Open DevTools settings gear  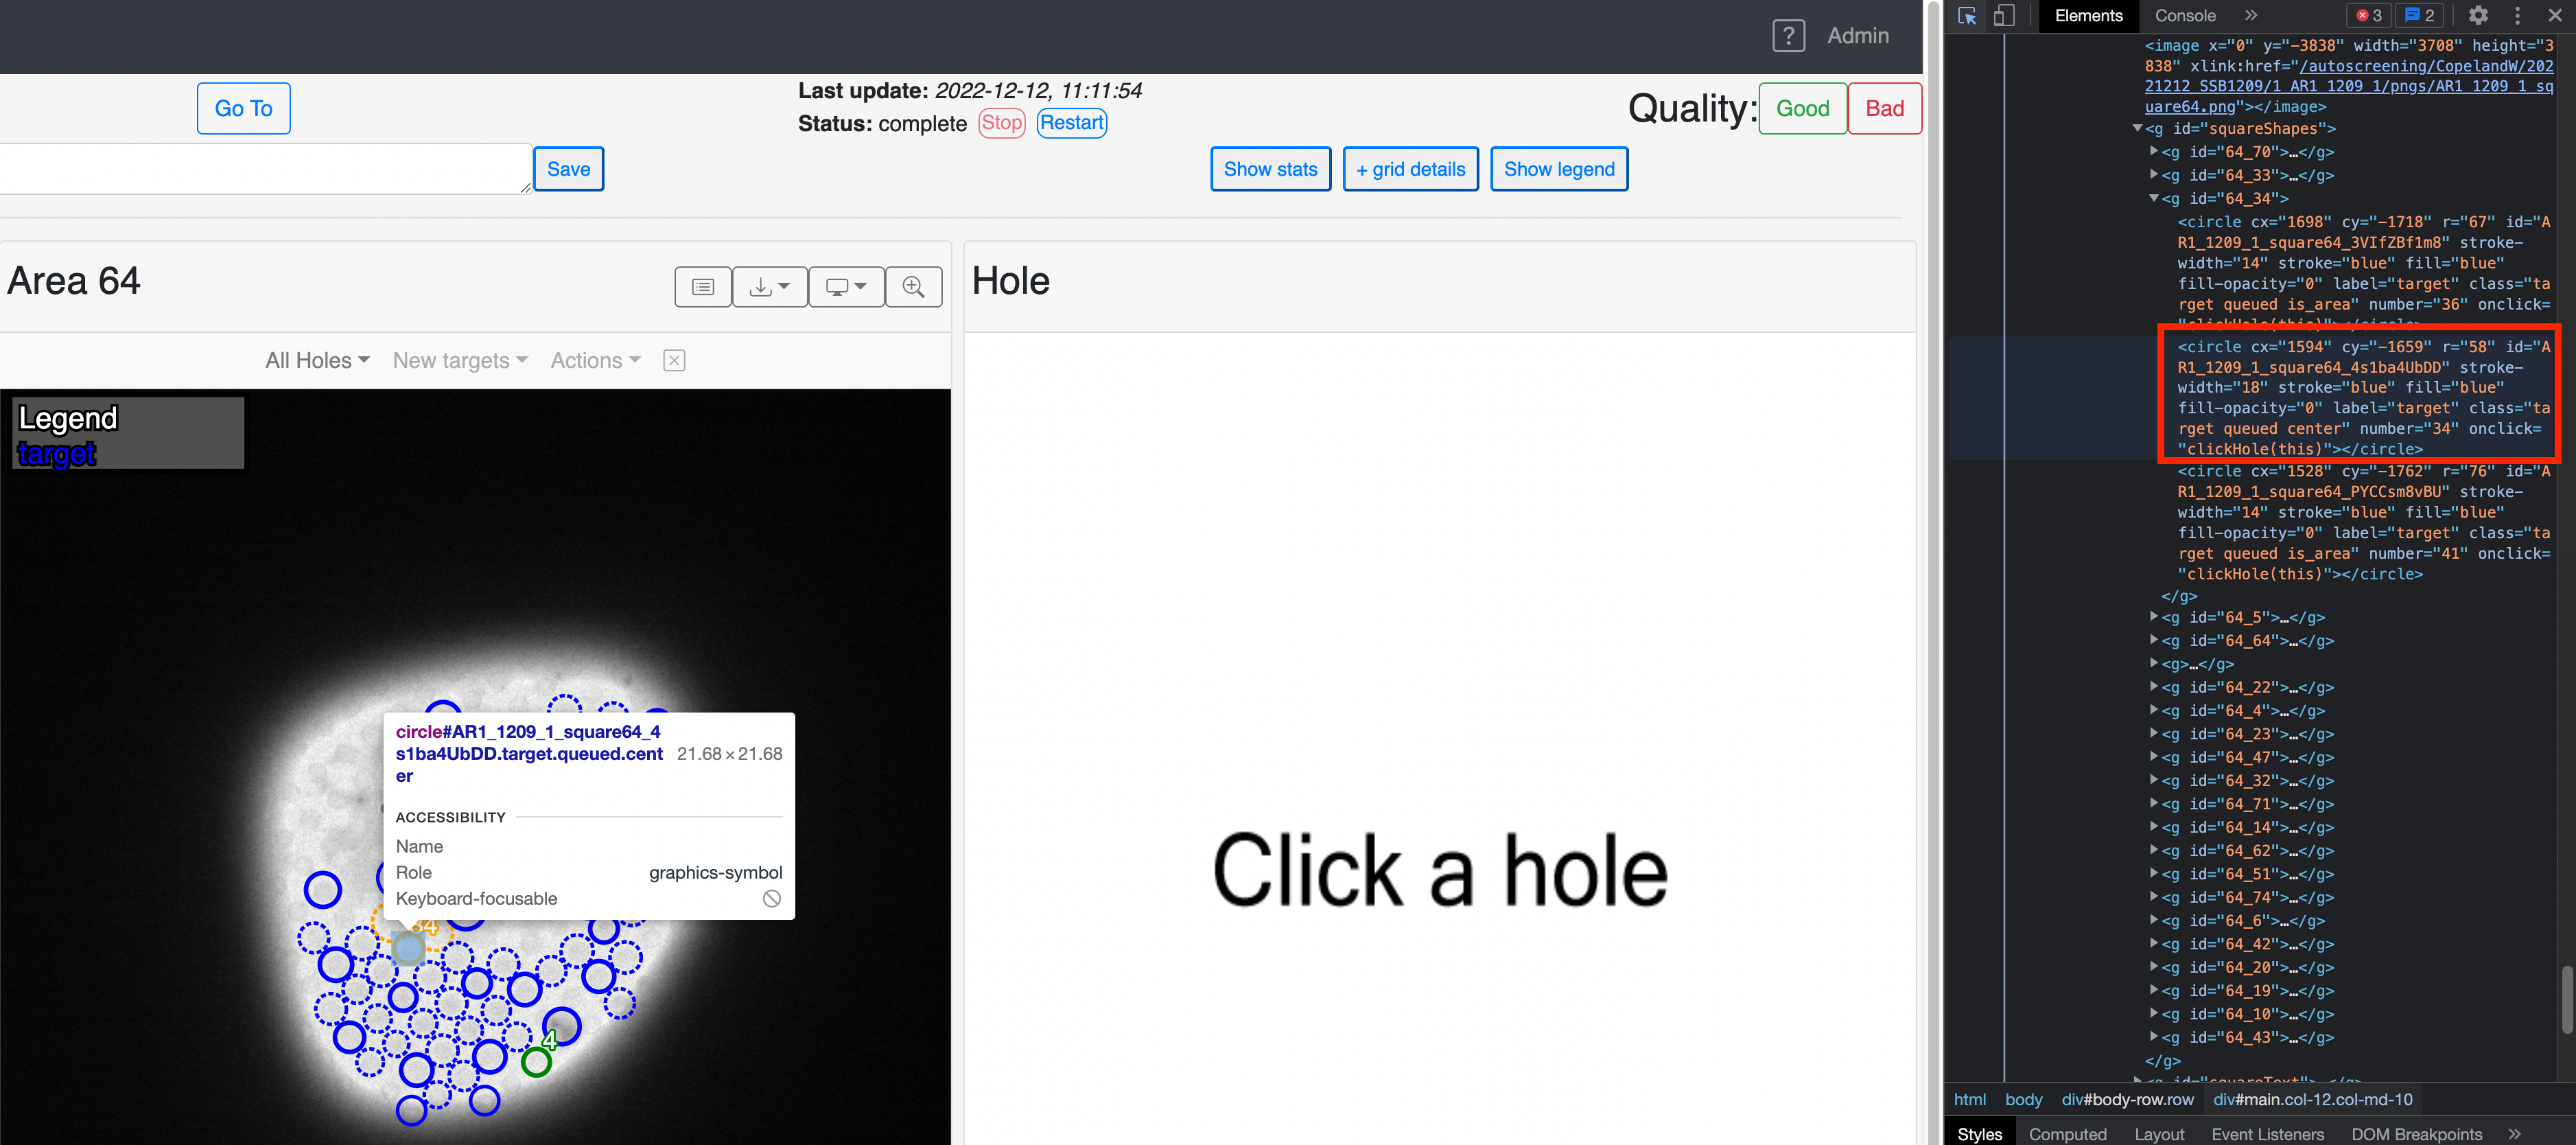(x=2478, y=15)
